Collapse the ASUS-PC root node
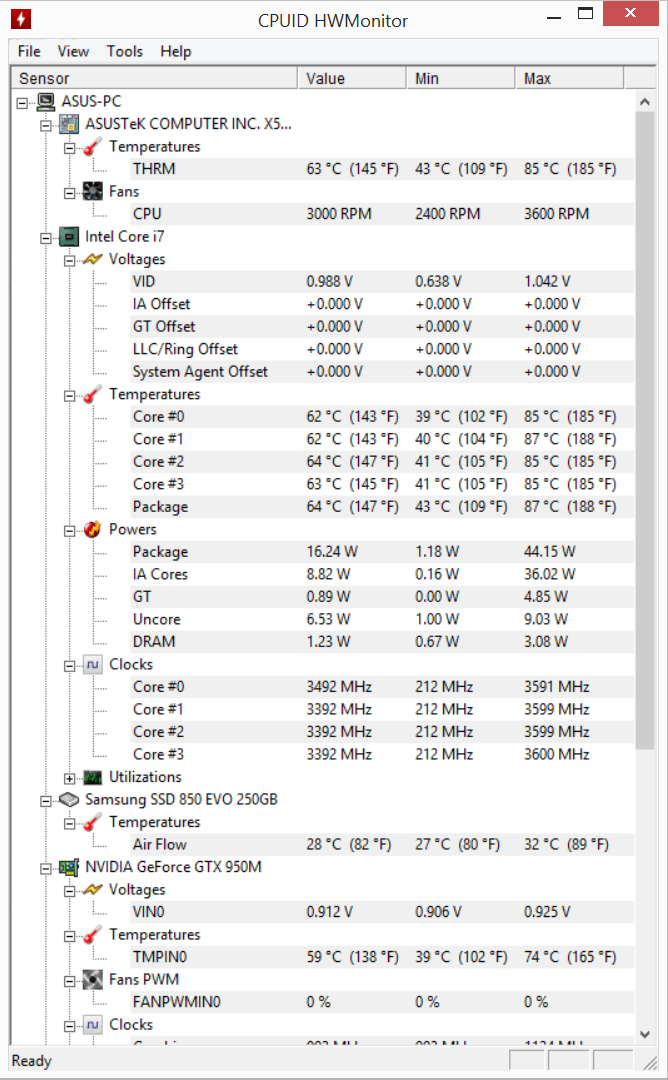668x1080 pixels. pos(23,103)
